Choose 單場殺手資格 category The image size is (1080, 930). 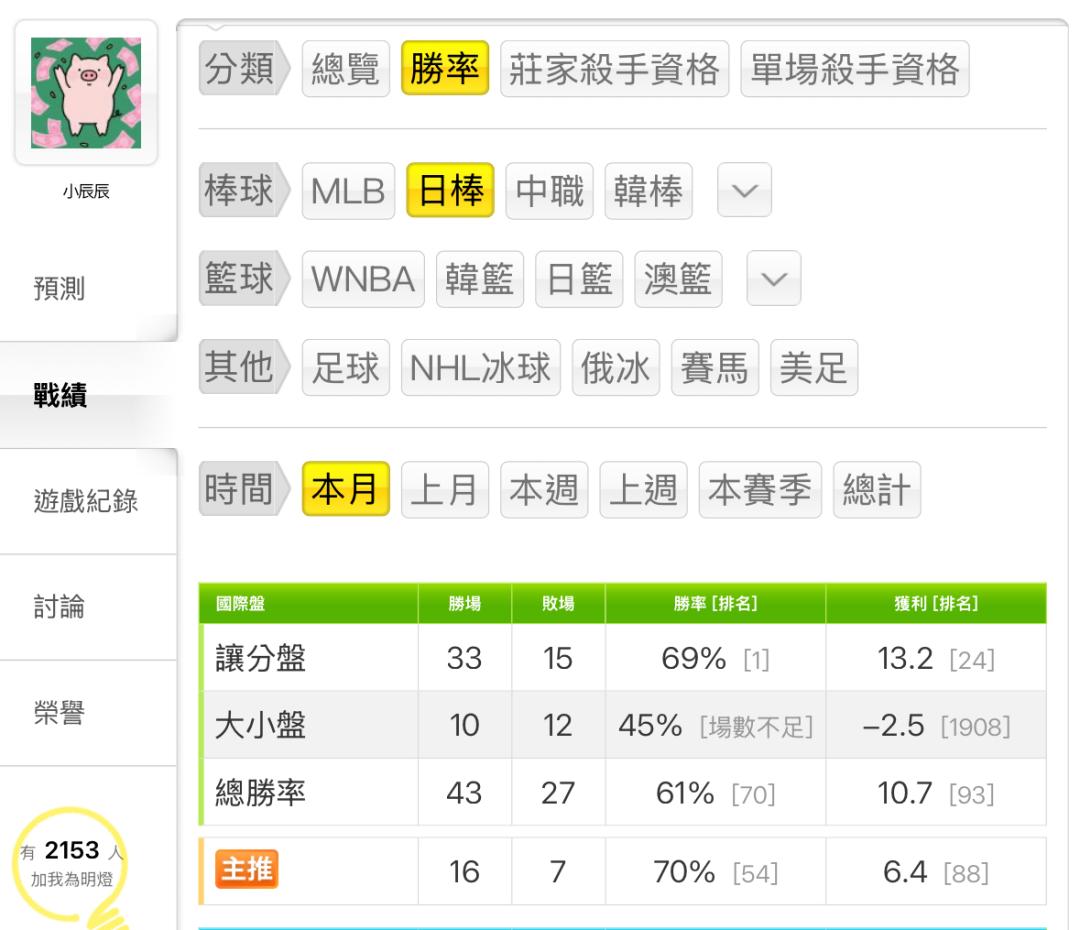click(855, 69)
